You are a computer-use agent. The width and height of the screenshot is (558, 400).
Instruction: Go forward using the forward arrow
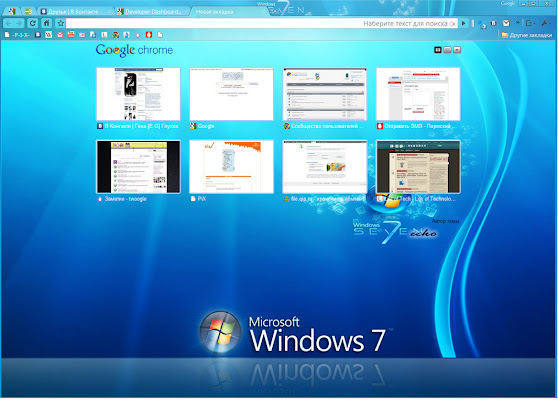pyautogui.click(x=19, y=23)
